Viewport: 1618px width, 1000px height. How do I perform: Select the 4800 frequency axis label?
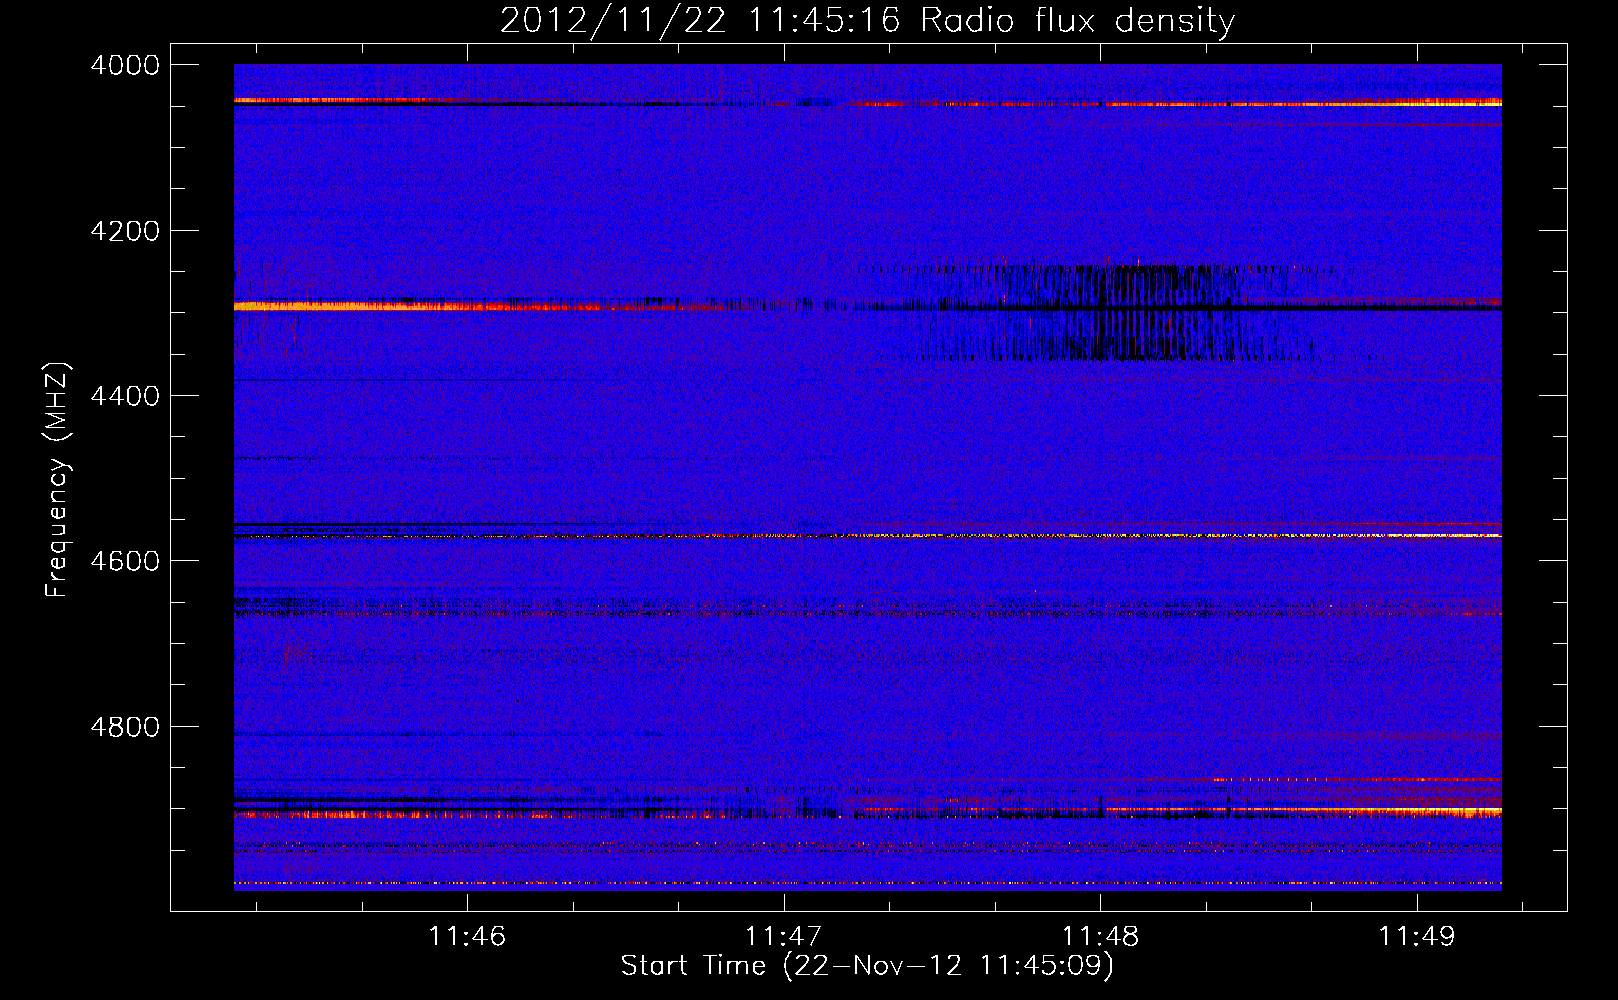(x=125, y=726)
